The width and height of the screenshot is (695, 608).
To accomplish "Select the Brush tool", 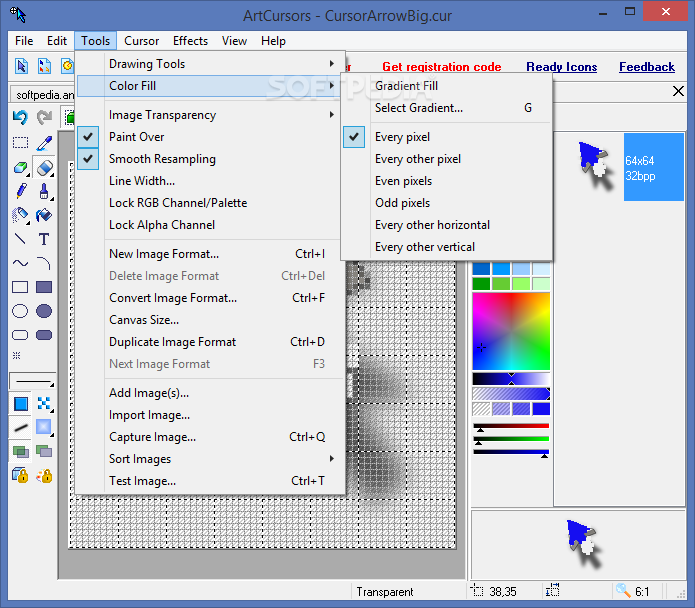I will tap(44, 191).
